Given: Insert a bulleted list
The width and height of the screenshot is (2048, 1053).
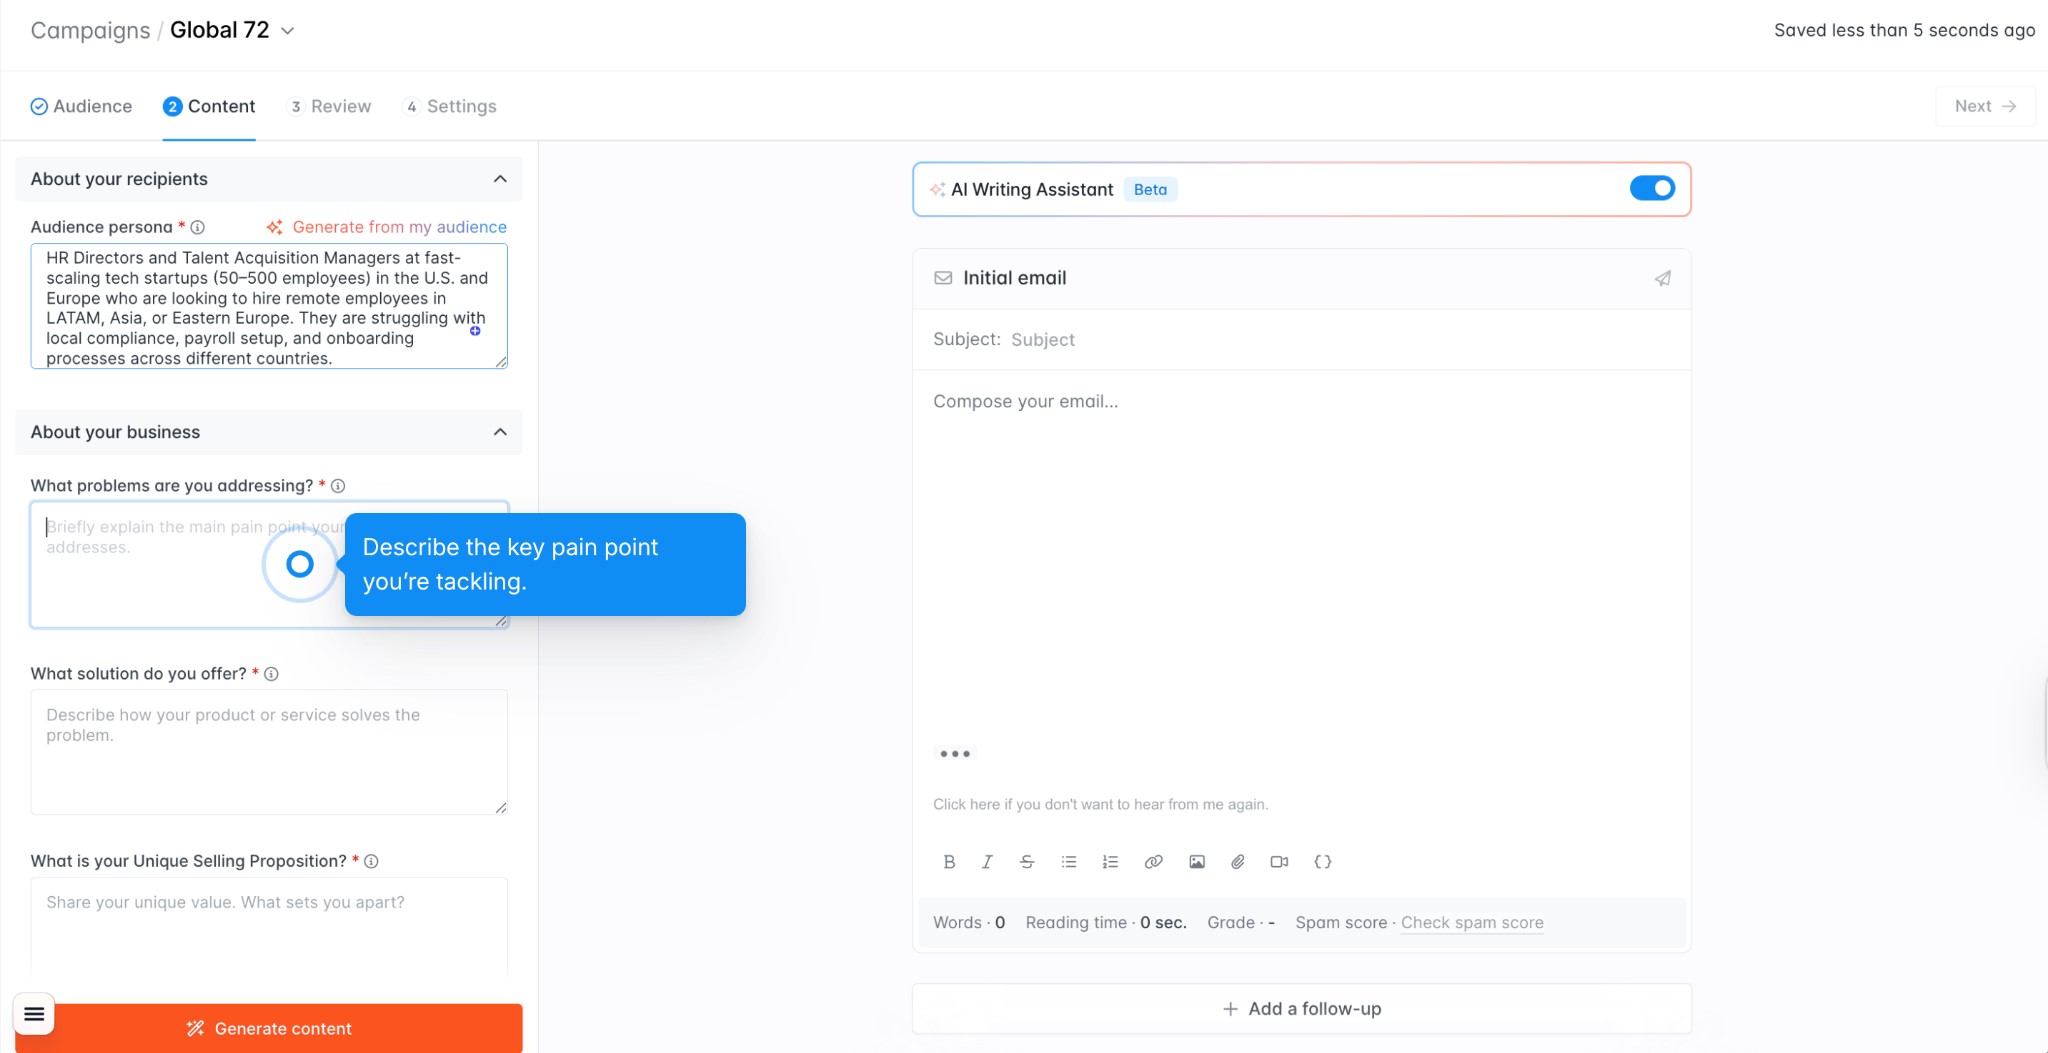Looking at the screenshot, I should (x=1069, y=862).
